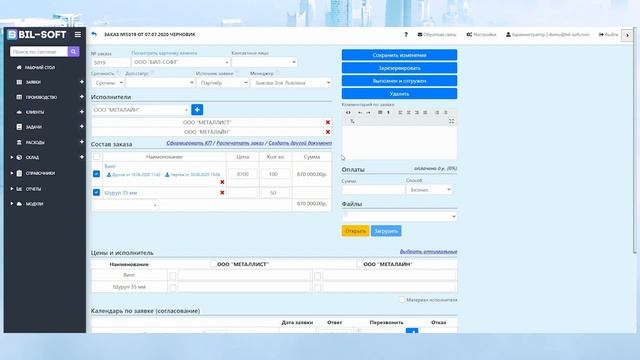Add a new Склад entry with plus icon
Screen dimensions: 640x360
[82, 157]
